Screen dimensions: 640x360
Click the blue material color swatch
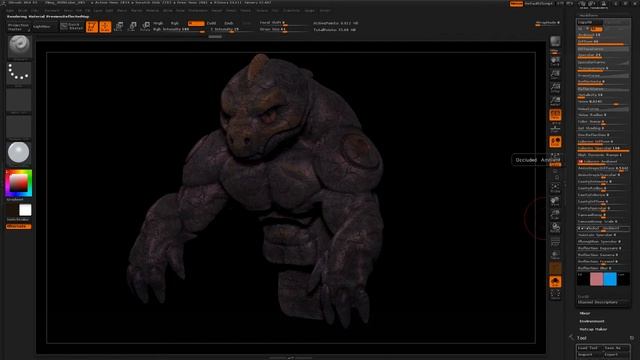click(x=610, y=279)
